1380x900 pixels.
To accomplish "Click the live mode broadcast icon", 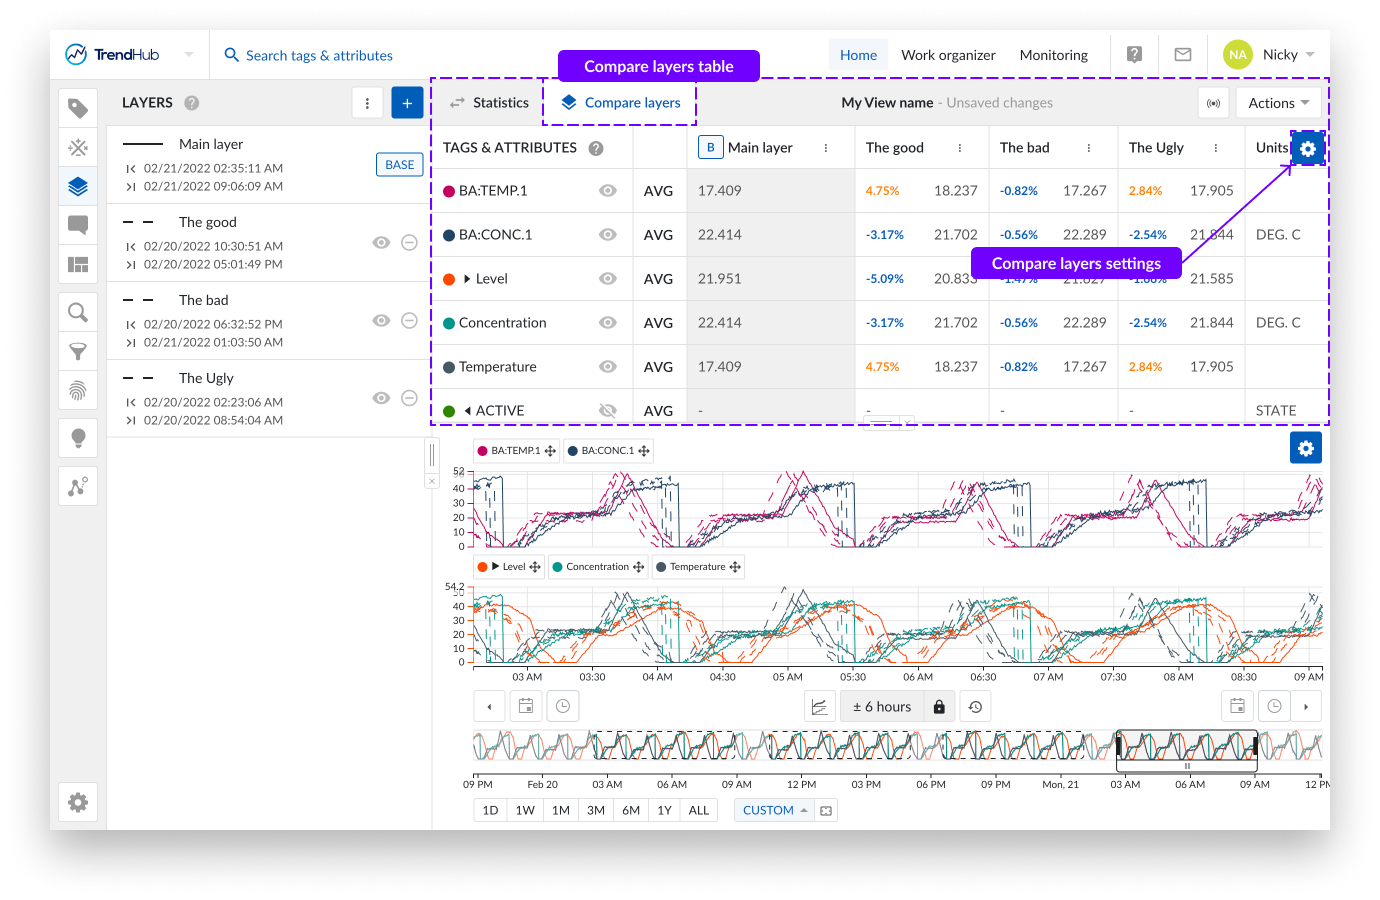I will coord(1213,103).
